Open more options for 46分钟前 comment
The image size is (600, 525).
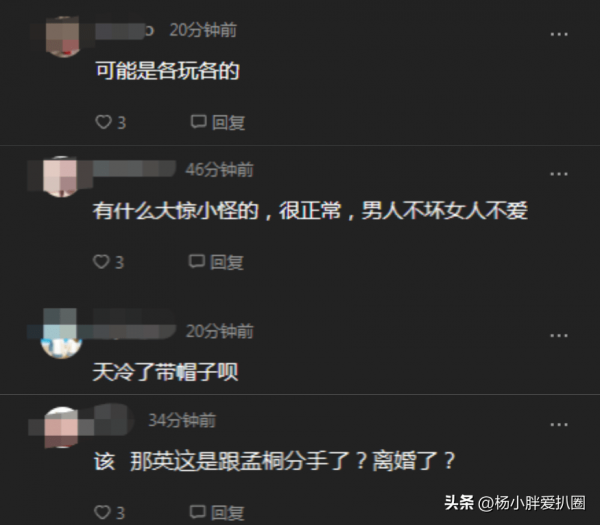click(559, 174)
